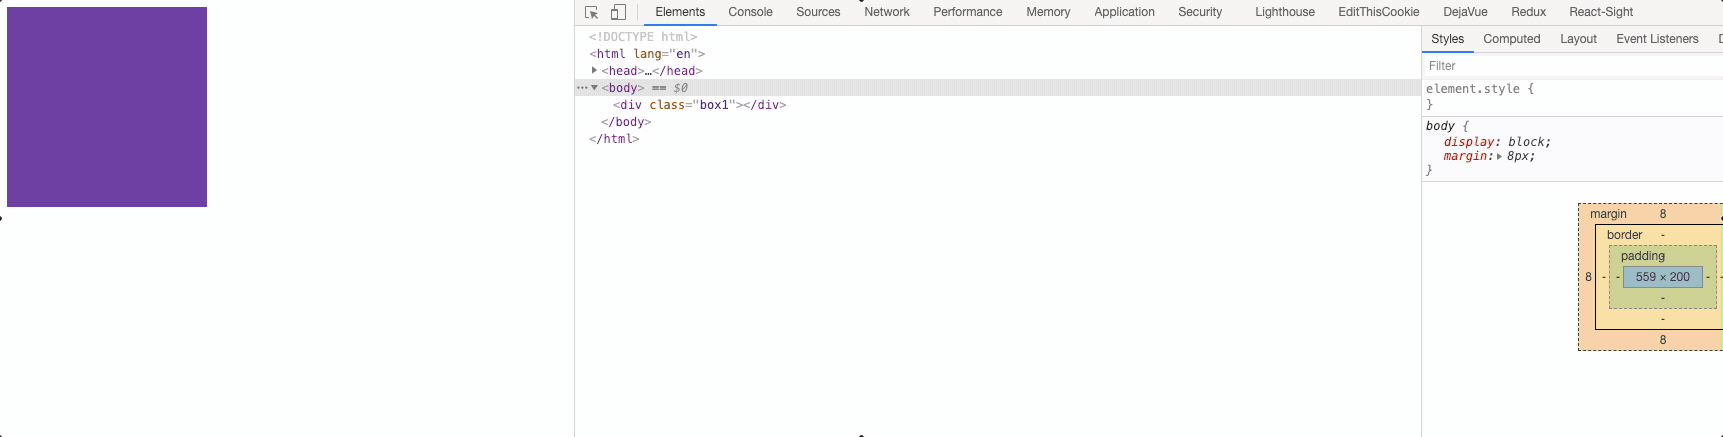Show the Event Listeners tab

coord(1656,39)
